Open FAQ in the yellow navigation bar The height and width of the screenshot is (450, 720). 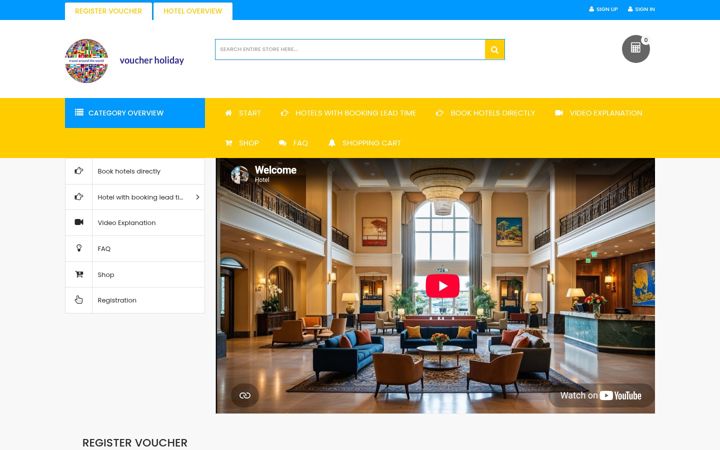300,143
